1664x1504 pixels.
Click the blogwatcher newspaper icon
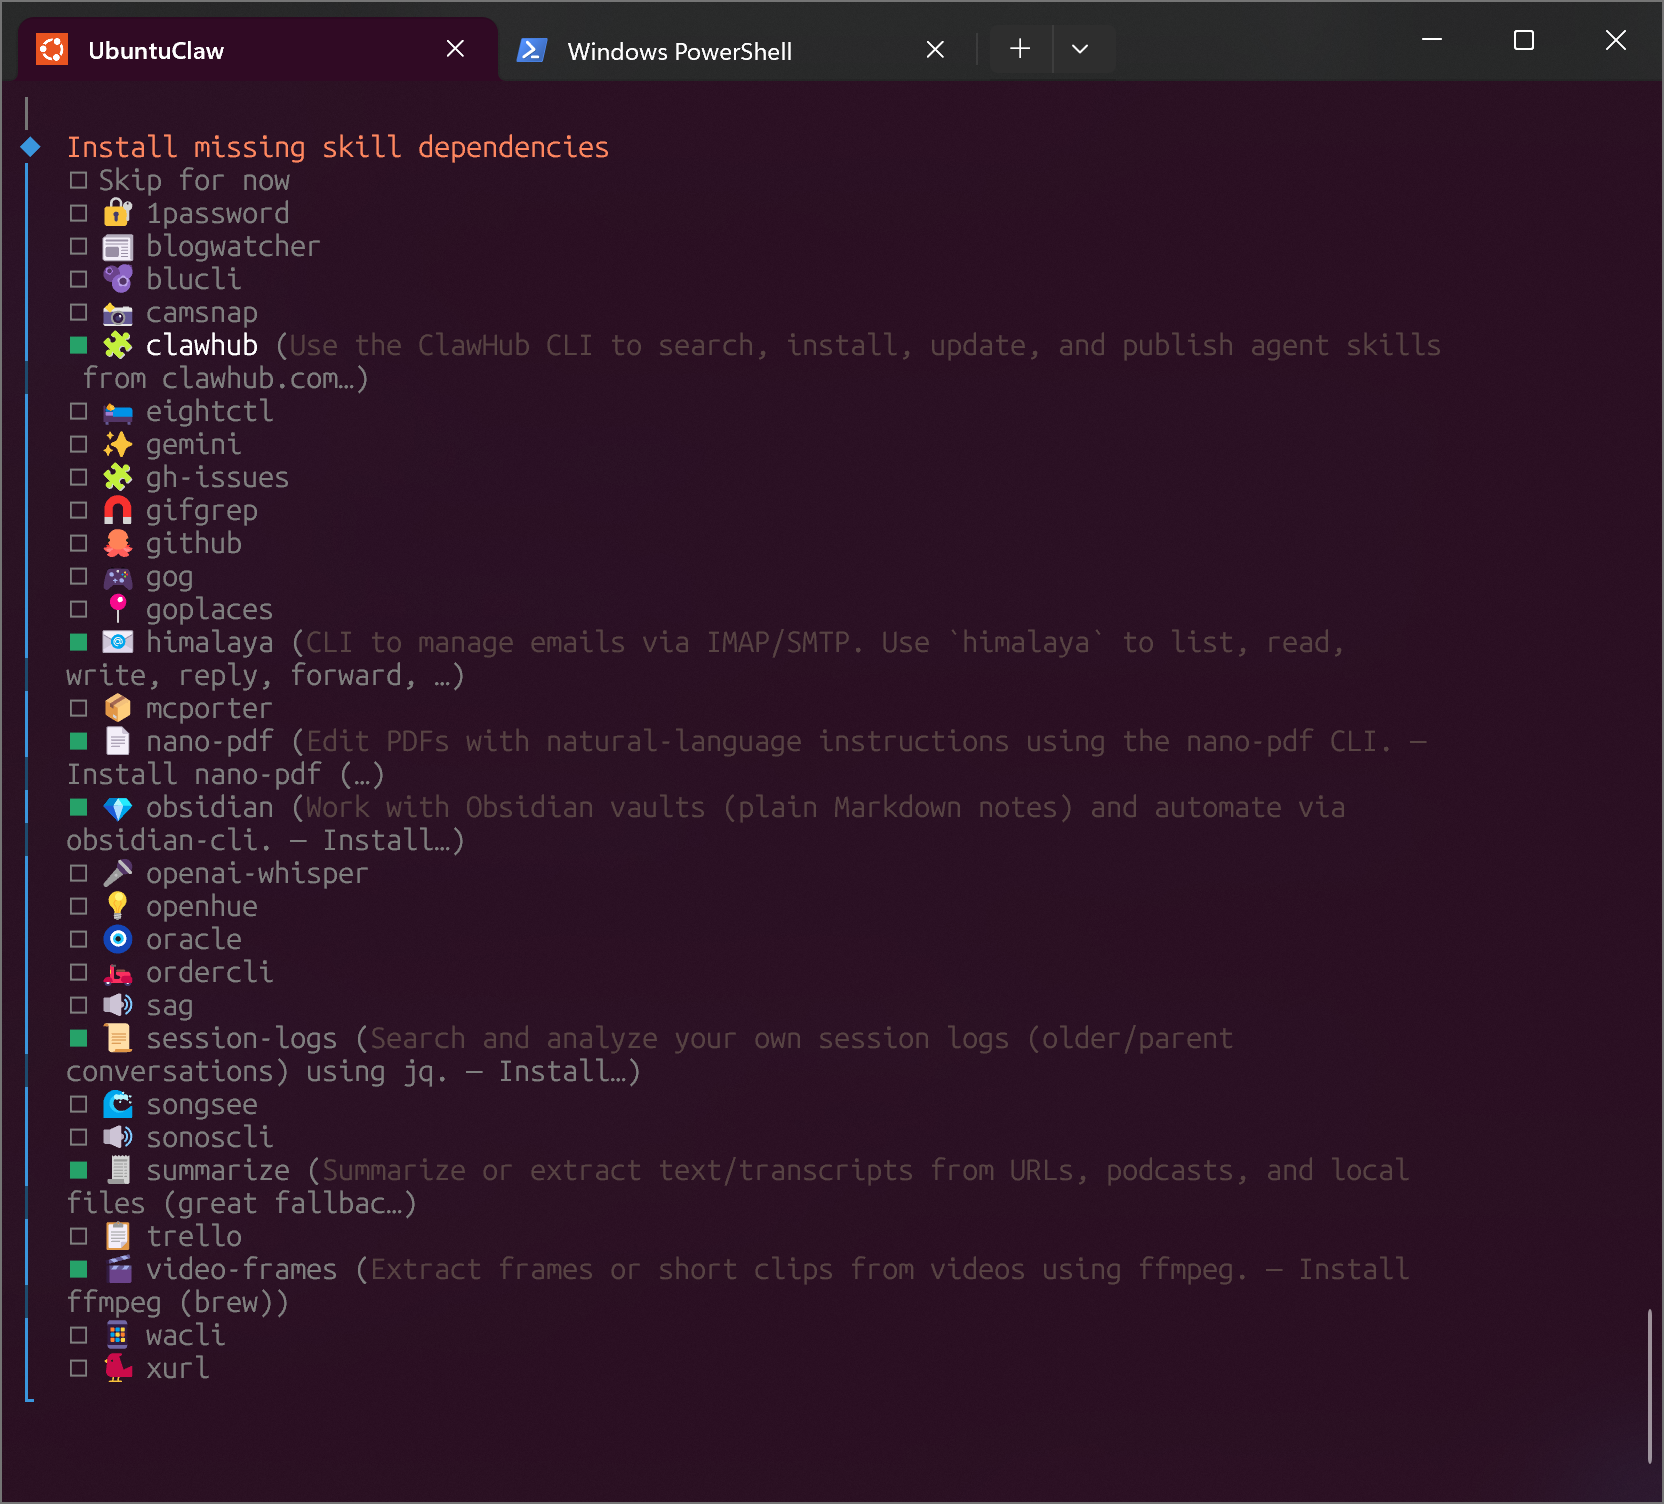[118, 246]
